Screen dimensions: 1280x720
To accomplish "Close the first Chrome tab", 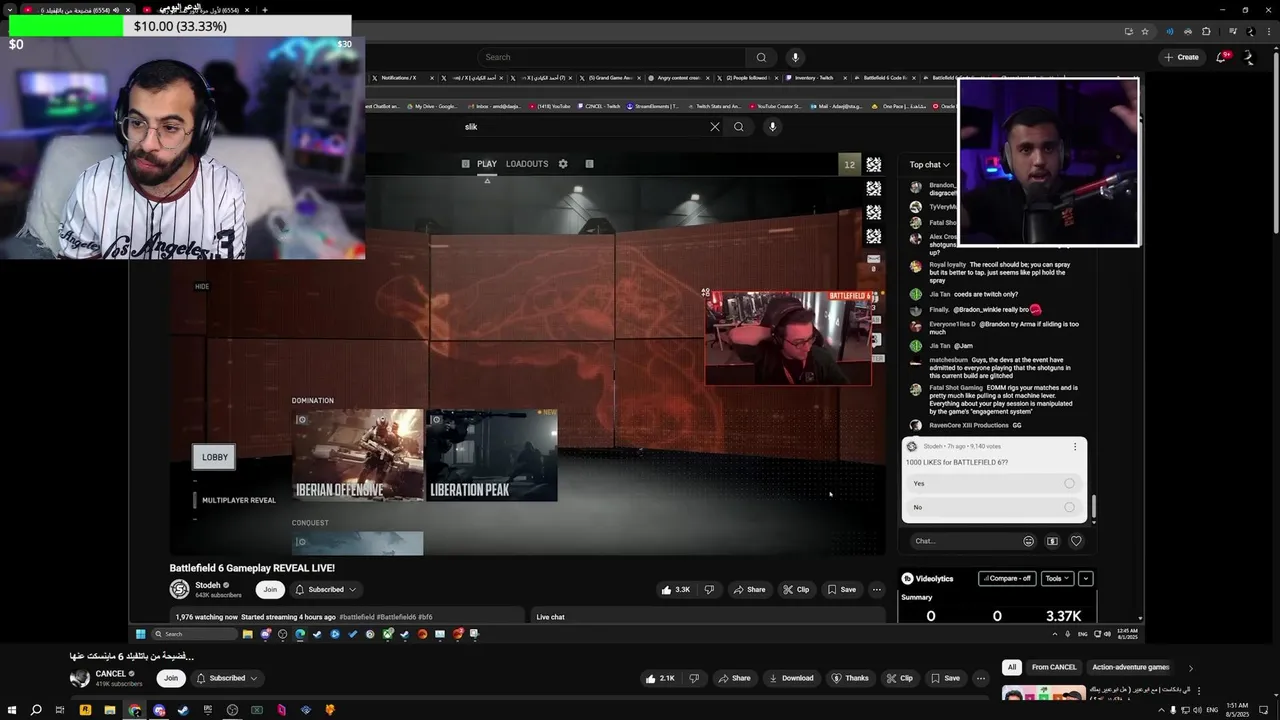I will point(128,10).
